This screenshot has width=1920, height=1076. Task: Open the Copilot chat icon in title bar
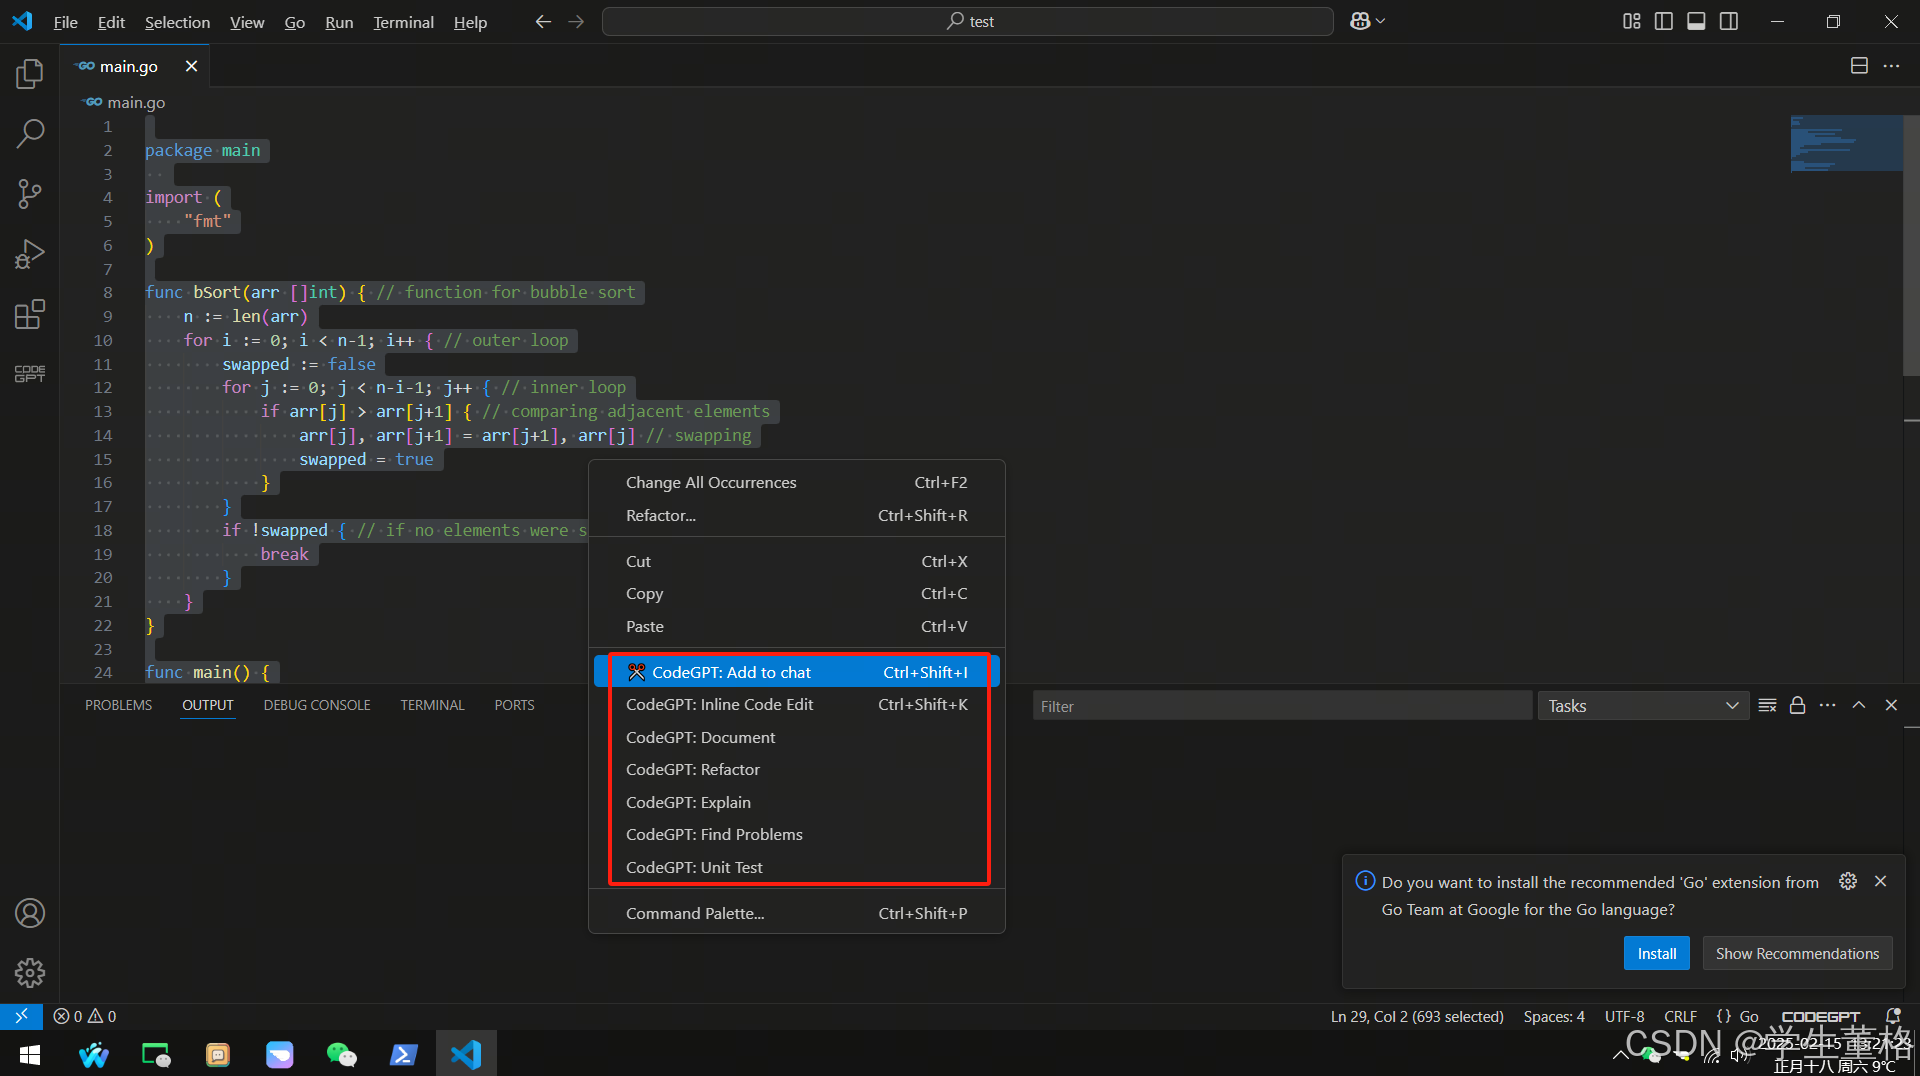click(1360, 21)
